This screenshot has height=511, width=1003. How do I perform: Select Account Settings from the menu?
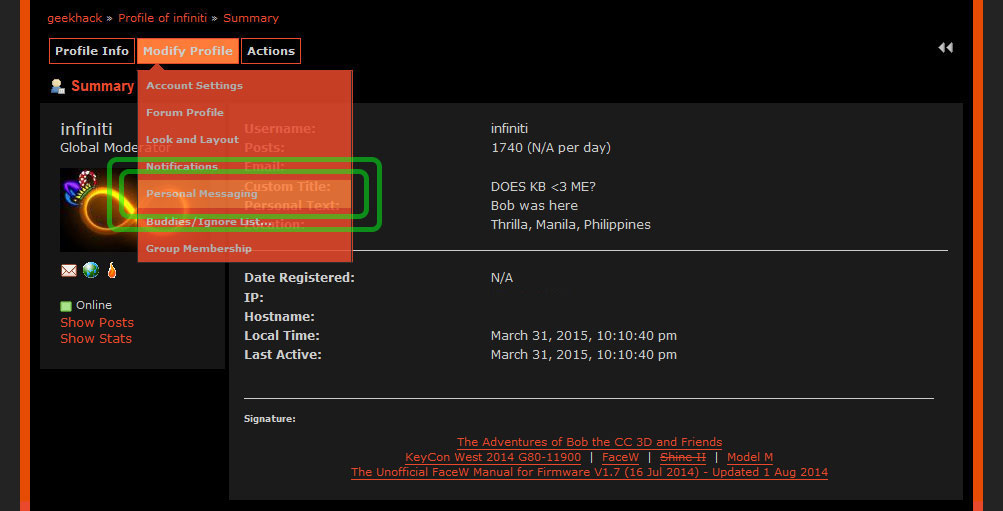[x=194, y=86]
